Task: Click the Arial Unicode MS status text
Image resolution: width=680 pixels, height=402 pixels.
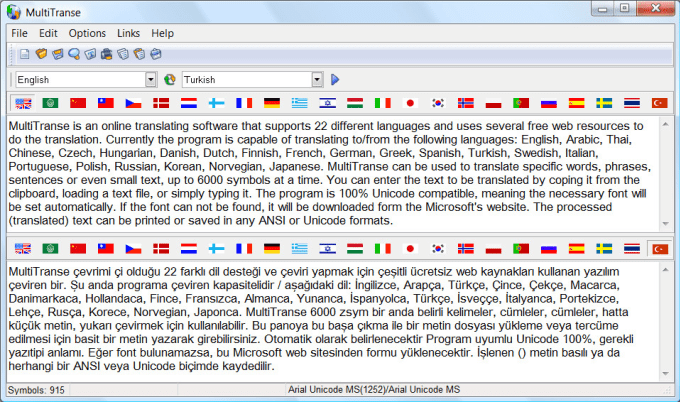Action: 374,389
